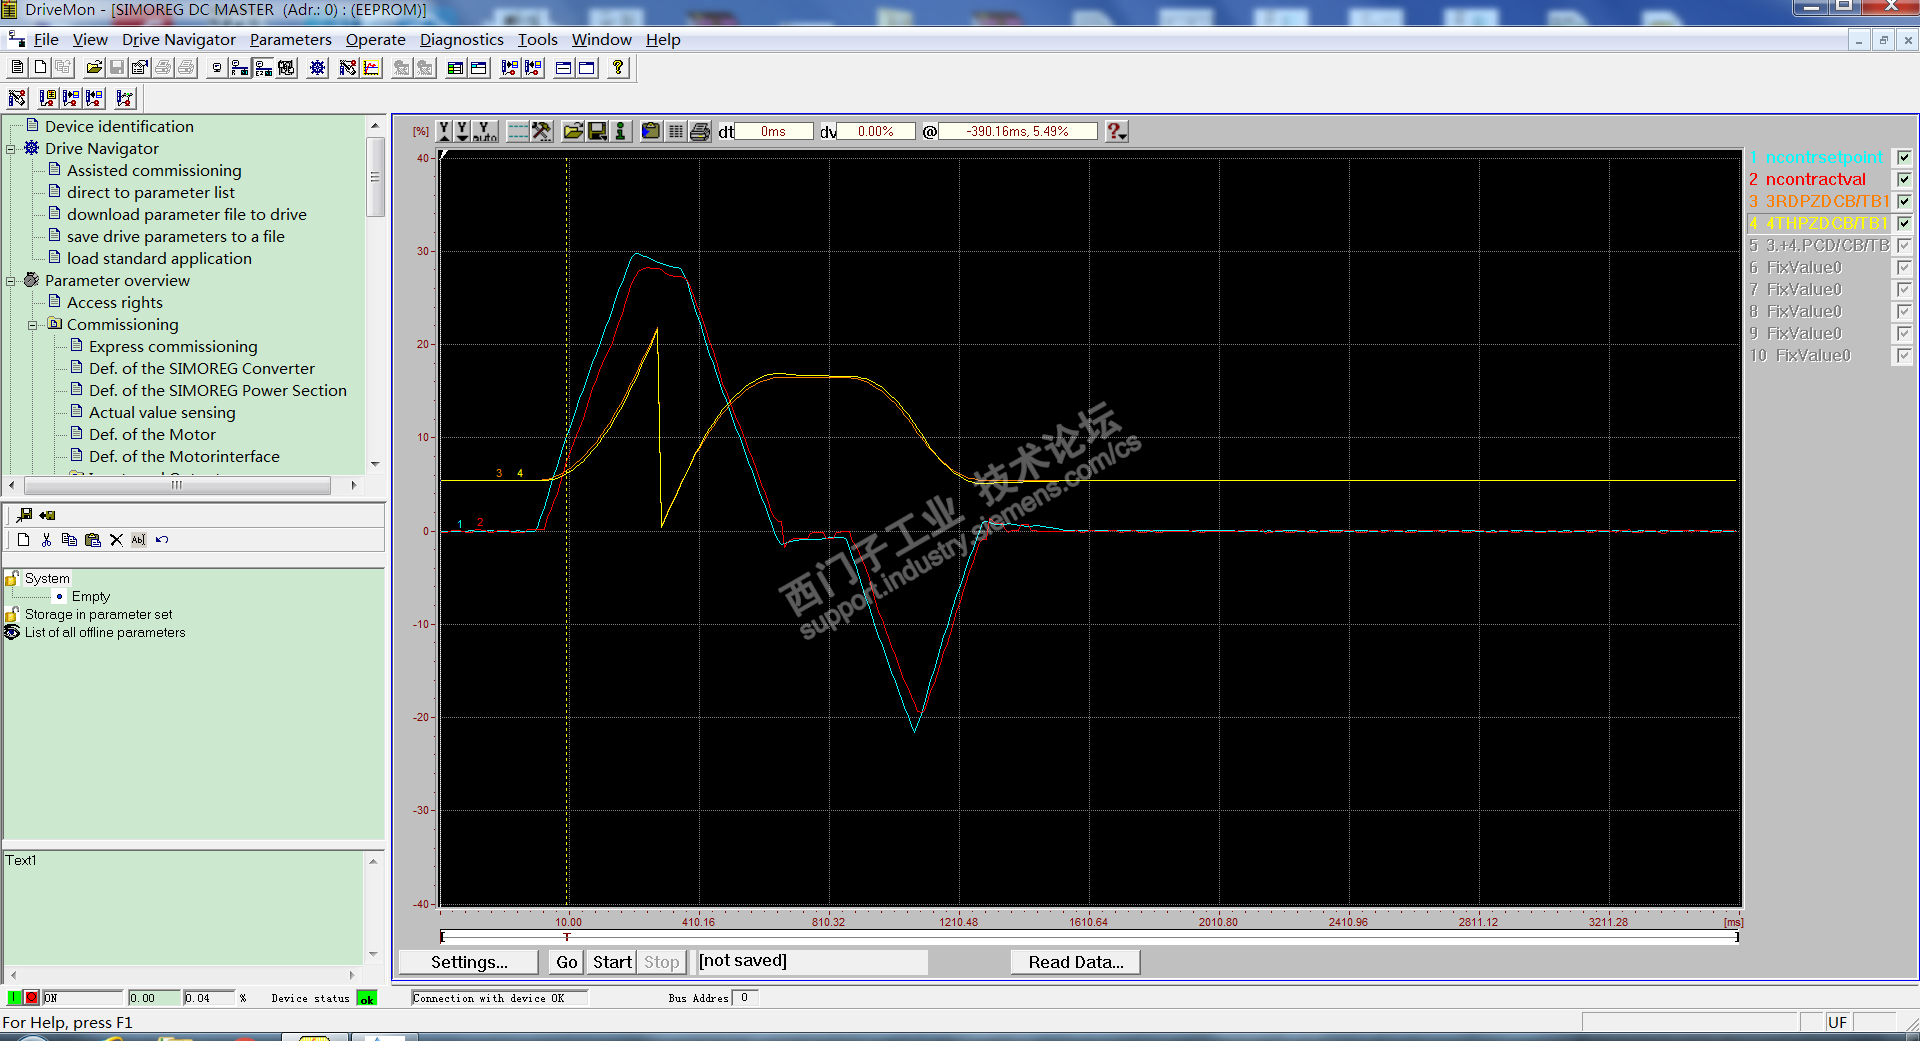Open the Drive Navigator menu

tap(179, 39)
